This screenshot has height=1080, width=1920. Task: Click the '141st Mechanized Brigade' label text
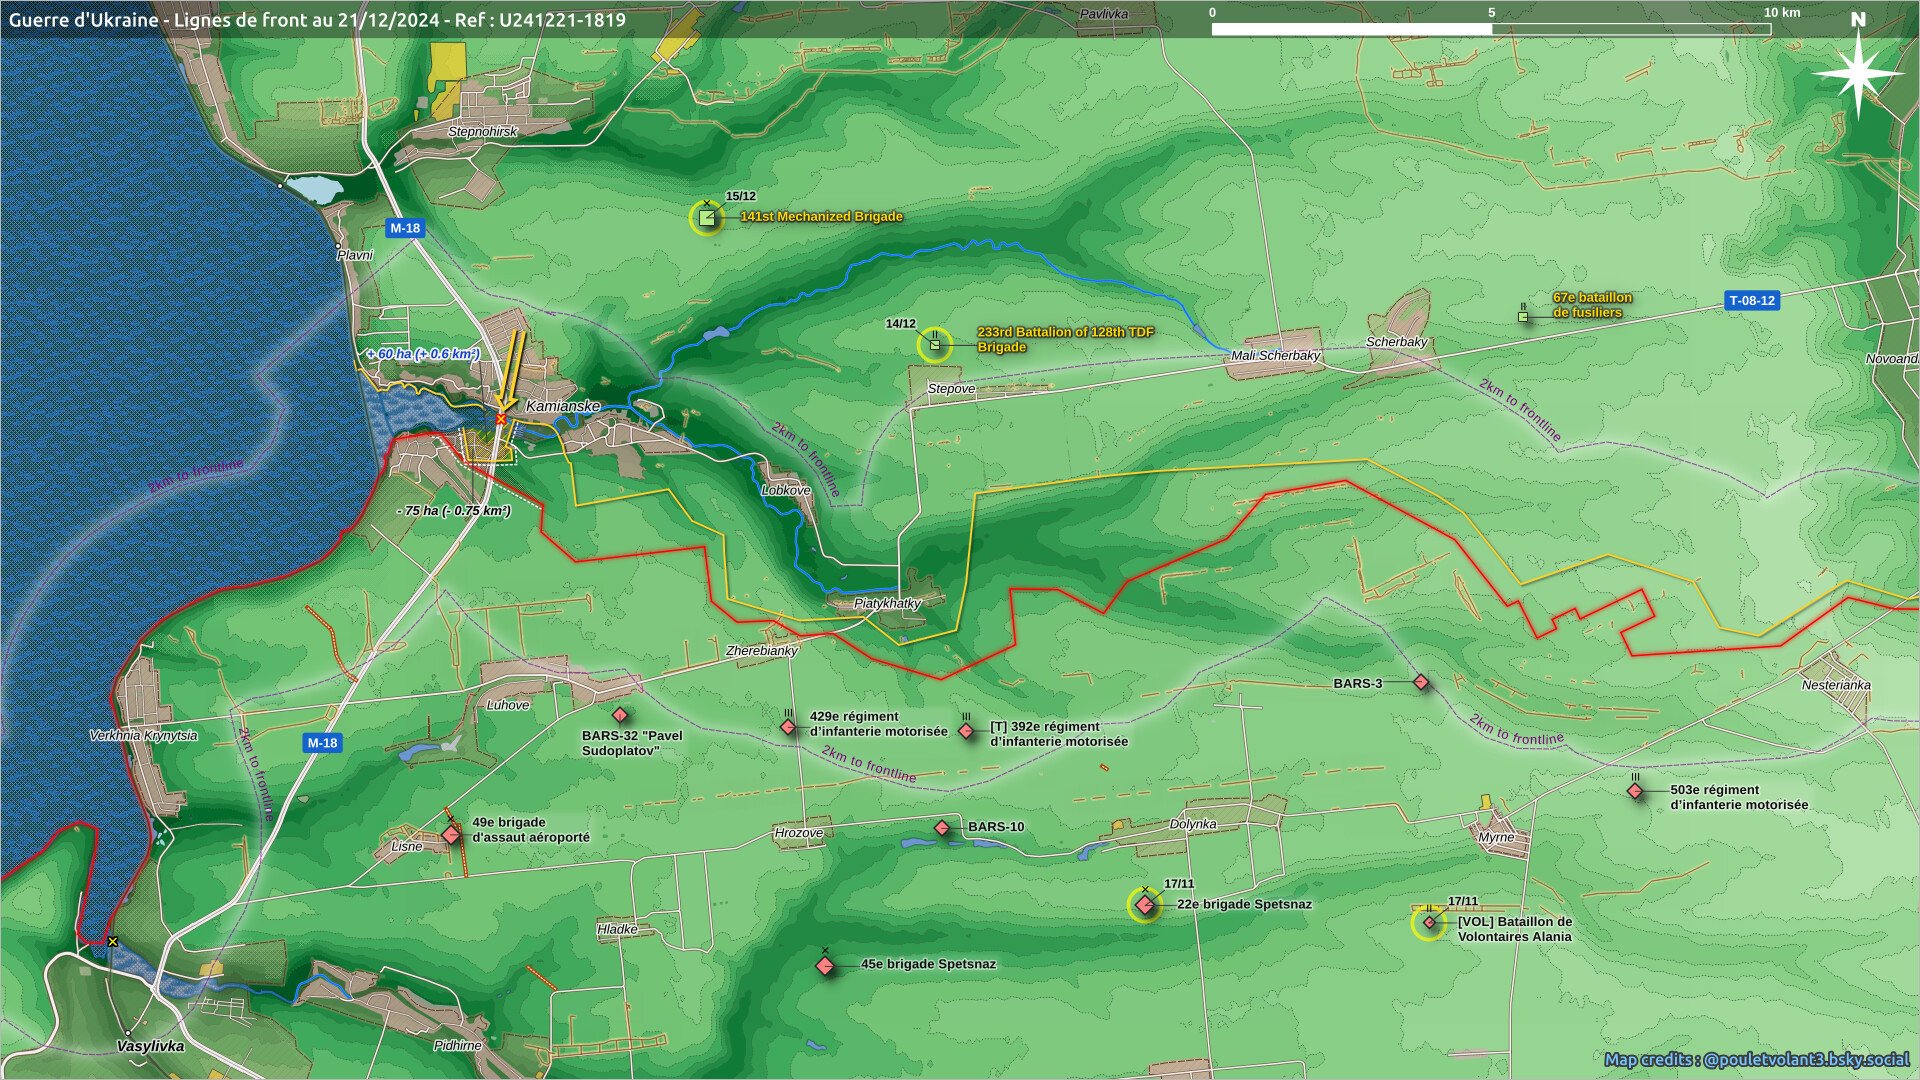821,216
